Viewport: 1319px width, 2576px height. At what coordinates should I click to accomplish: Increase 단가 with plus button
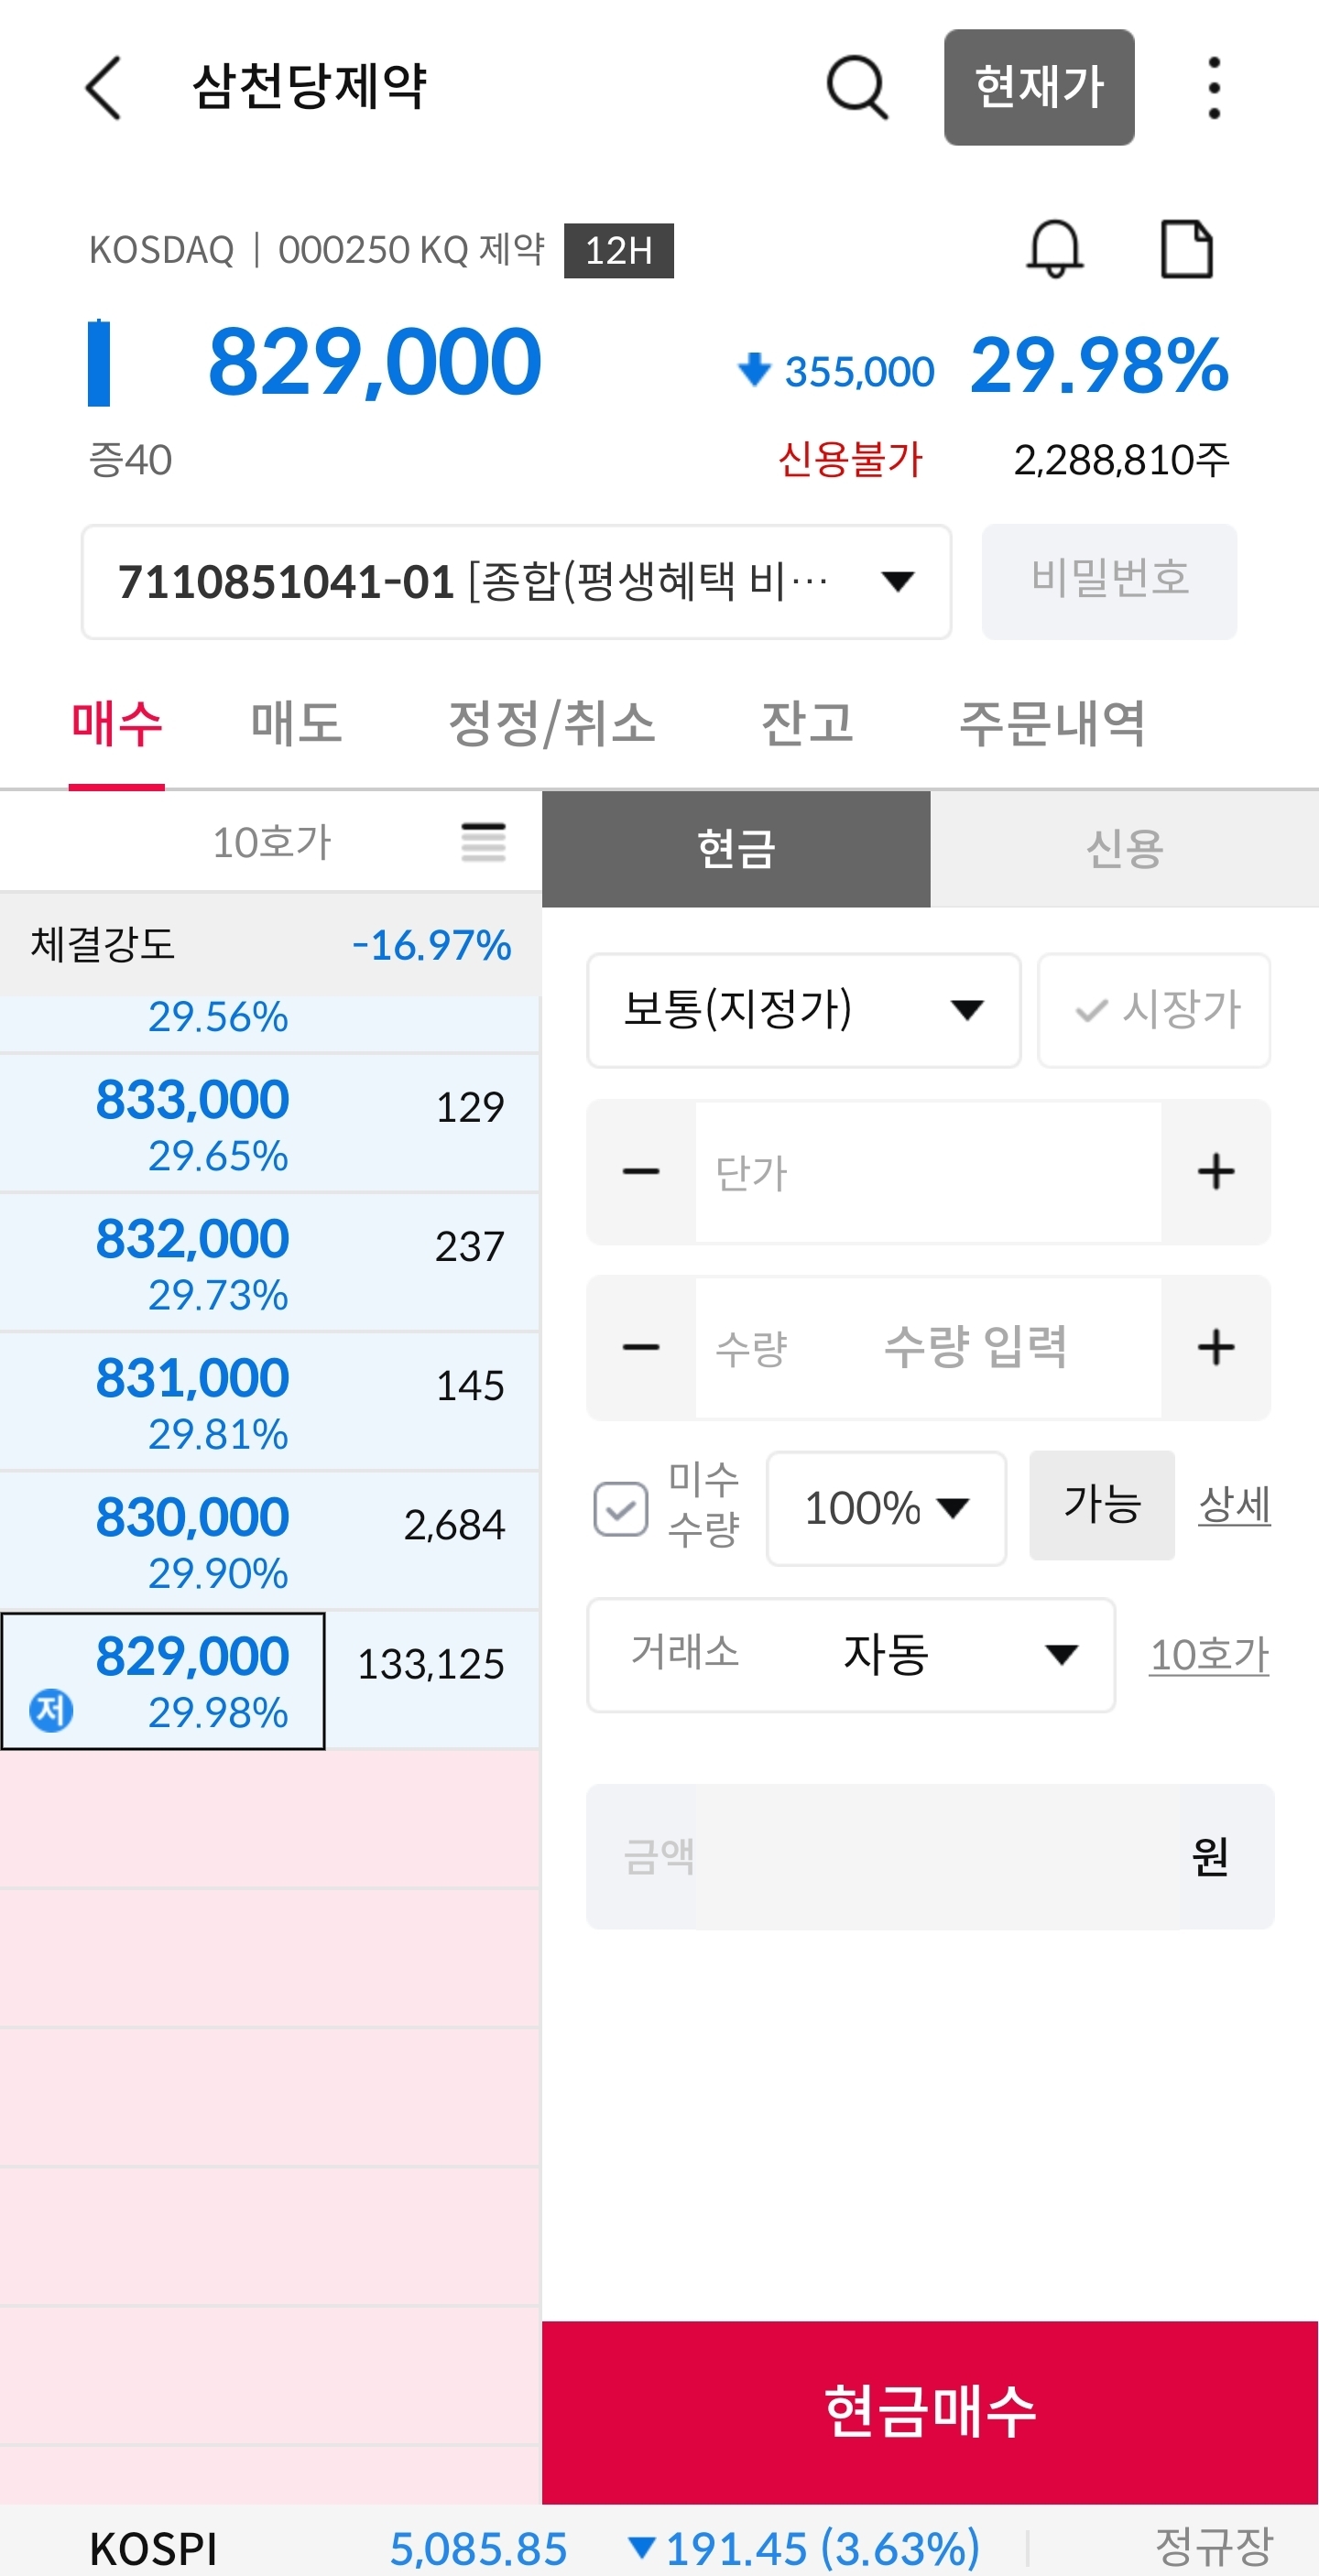point(1215,1172)
